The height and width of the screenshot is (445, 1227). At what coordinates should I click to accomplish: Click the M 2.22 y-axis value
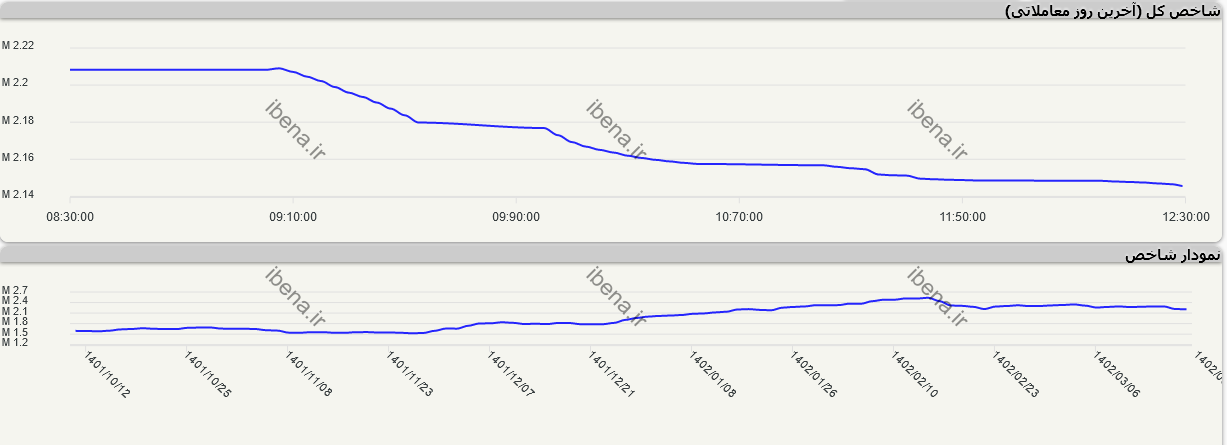click(x=18, y=46)
